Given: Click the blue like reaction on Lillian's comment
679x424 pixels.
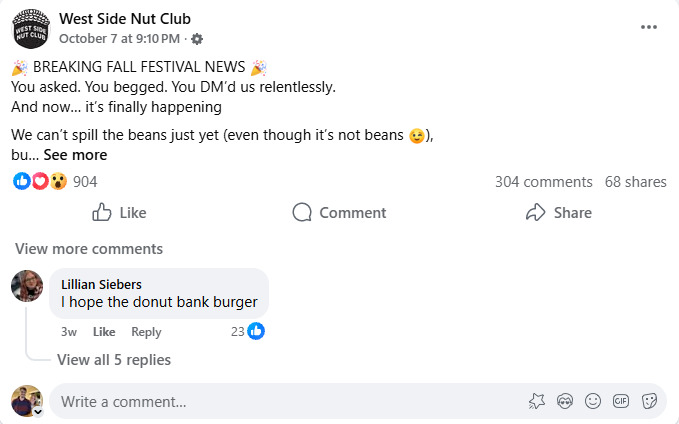Looking at the screenshot, I should click(256, 331).
